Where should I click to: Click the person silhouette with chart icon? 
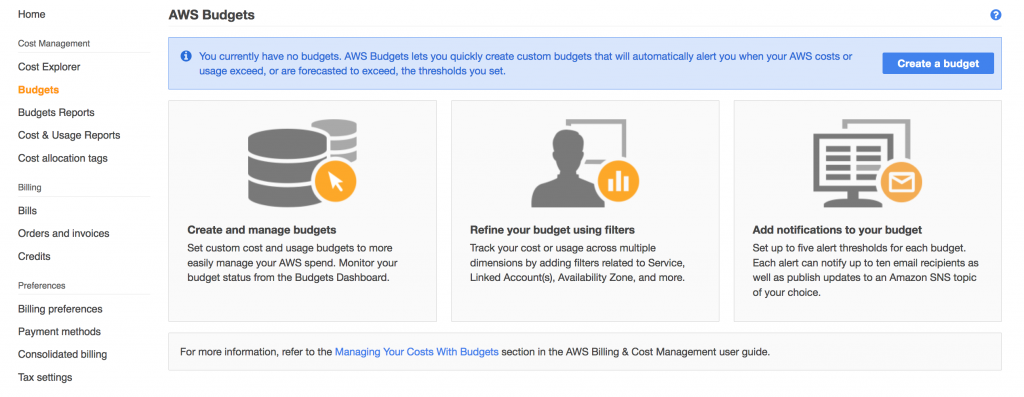point(585,163)
